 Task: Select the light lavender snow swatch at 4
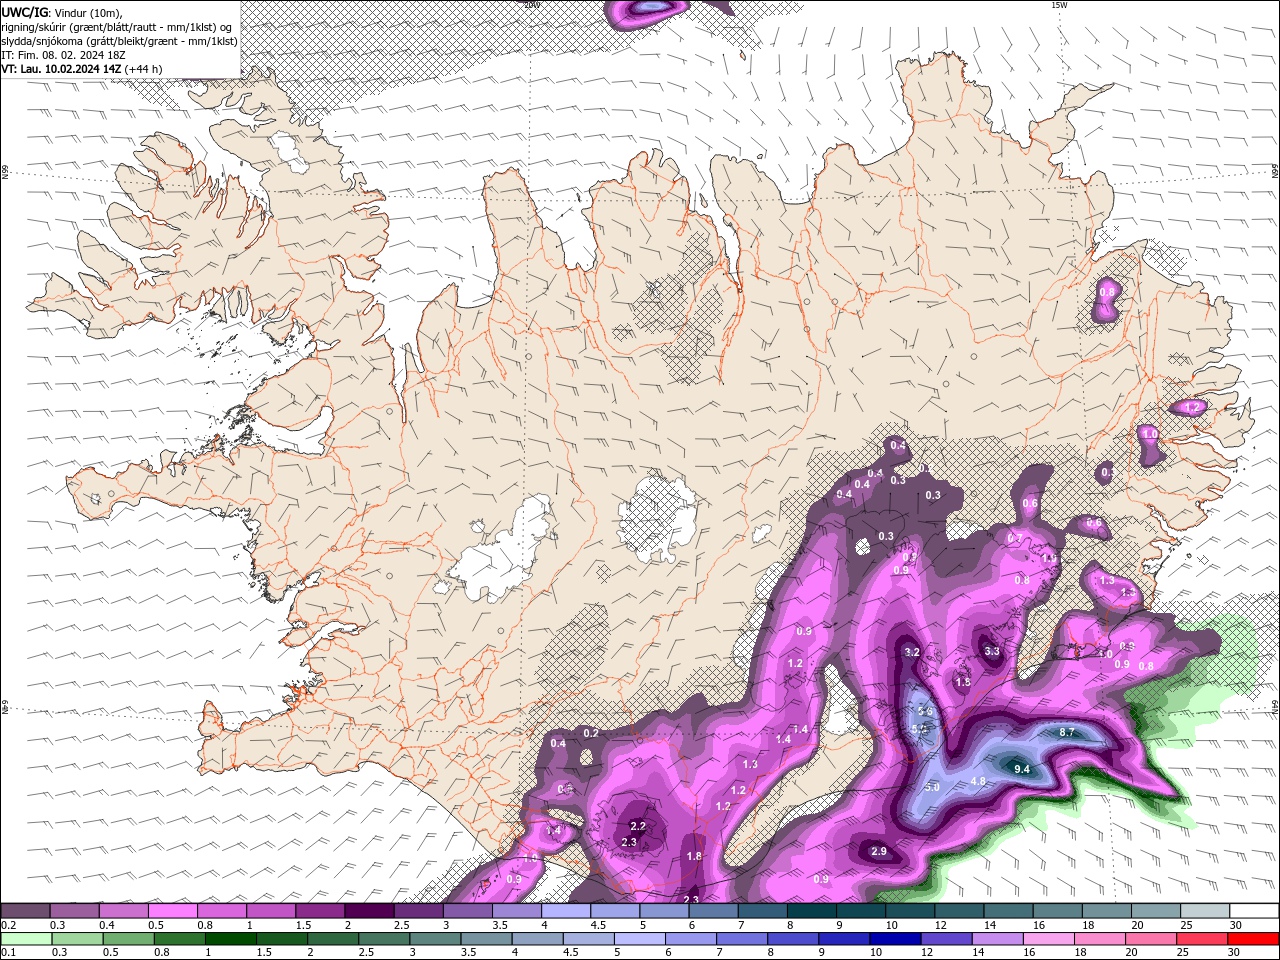(x=566, y=911)
